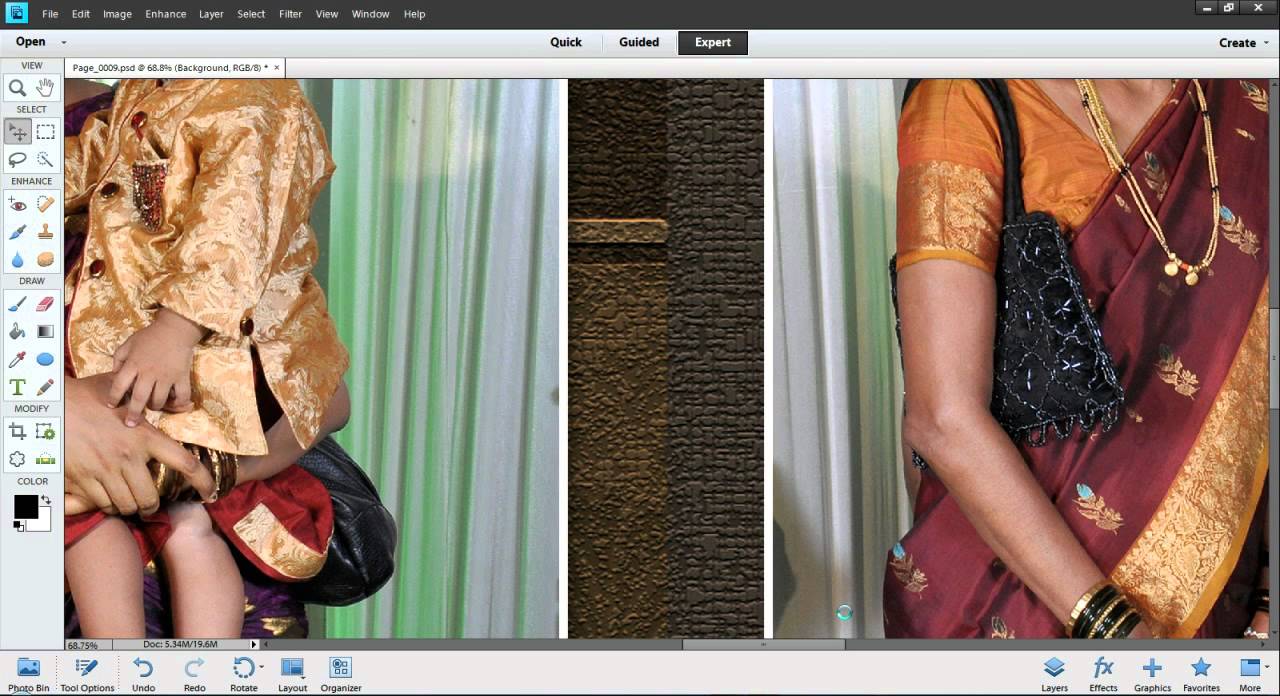Select the Page_0009.psd document tab

[170, 68]
